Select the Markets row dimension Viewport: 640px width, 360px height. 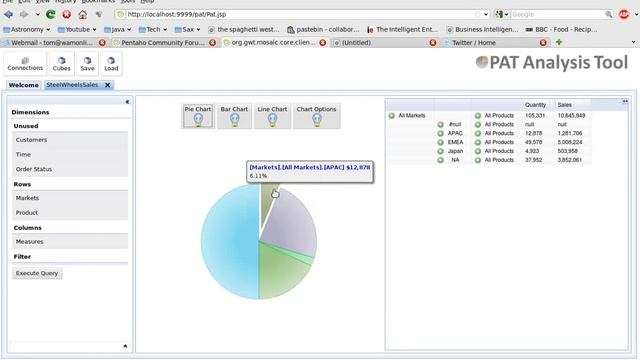click(70, 198)
